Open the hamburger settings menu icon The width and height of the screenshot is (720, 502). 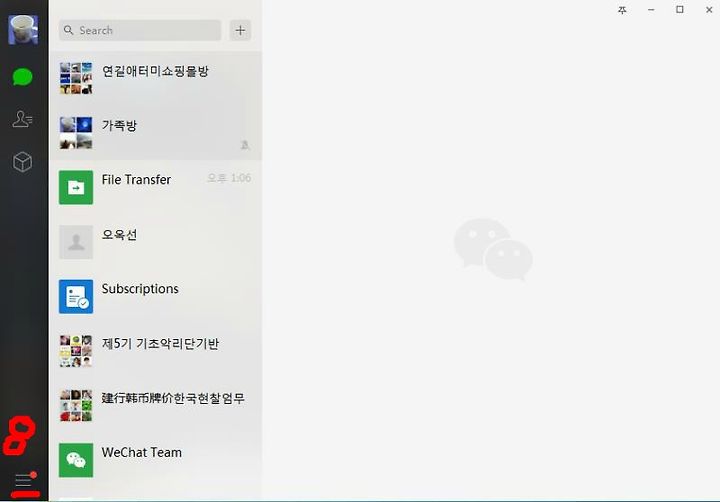coord(23,481)
